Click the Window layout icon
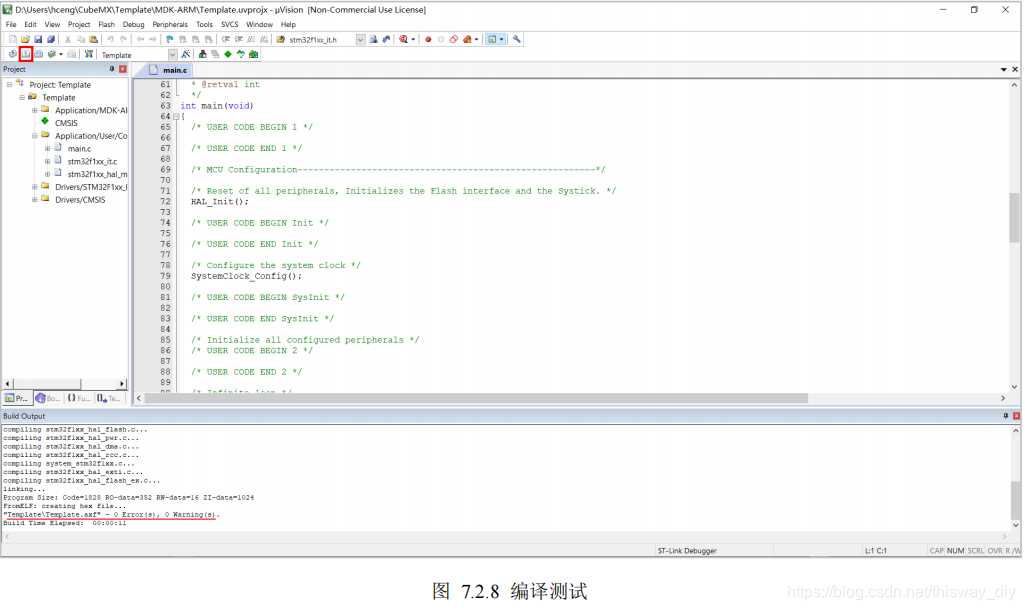1025x610 pixels. click(x=492, y=39)
